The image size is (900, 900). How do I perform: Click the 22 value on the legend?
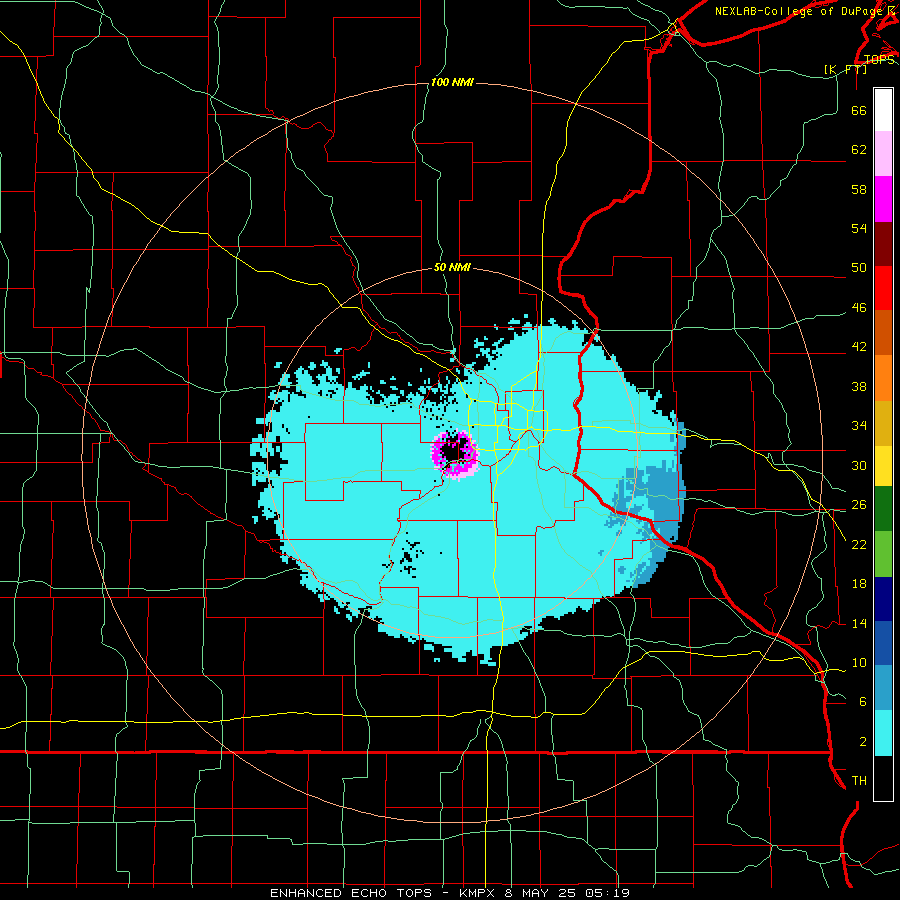pyautogui.click(x=859, y=545)
